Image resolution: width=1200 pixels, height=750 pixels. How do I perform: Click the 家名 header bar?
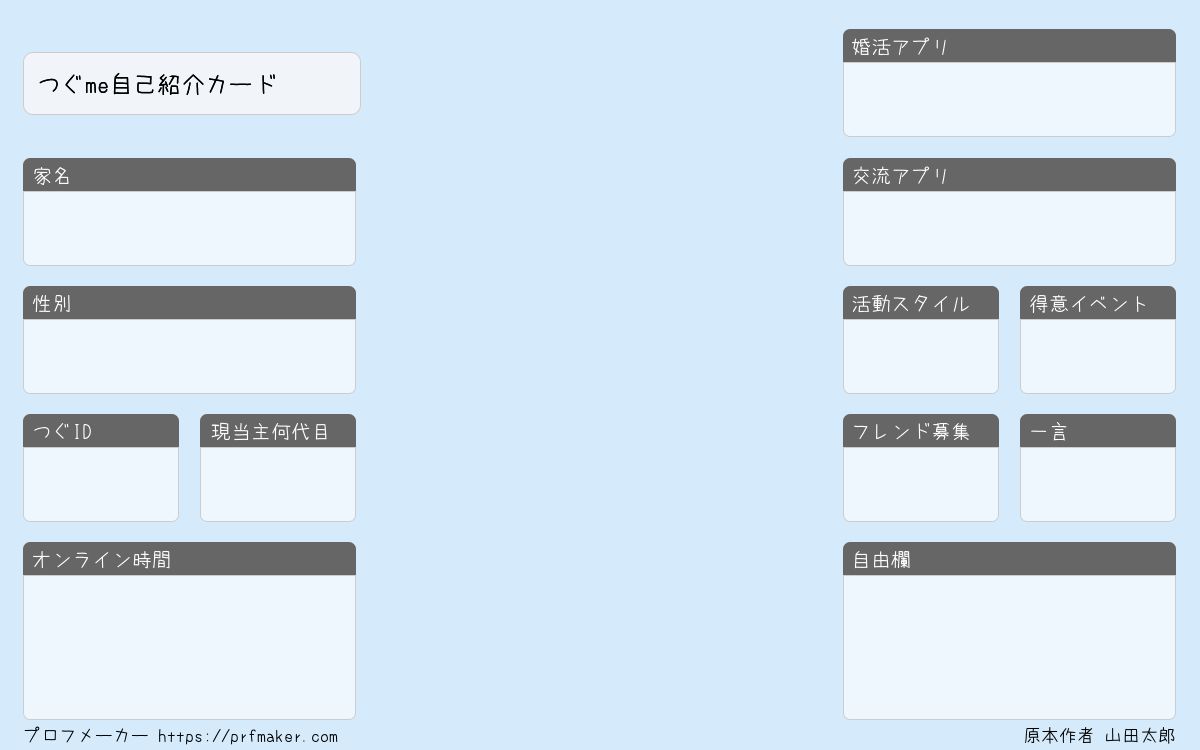[x=189, y=176]
